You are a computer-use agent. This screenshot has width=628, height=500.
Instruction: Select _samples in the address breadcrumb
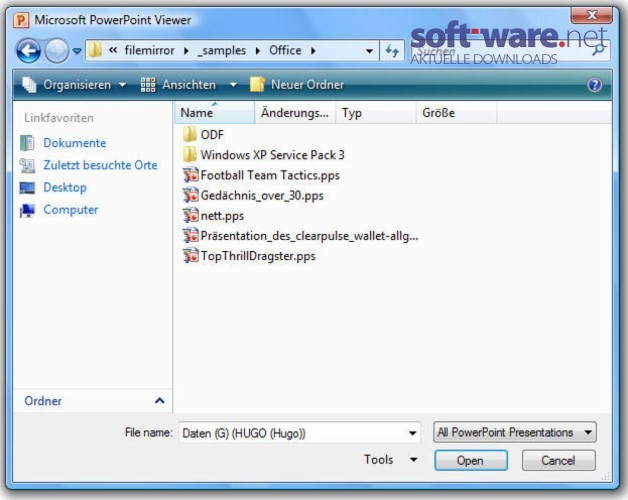pyautogui.click(x=221, y=51)
